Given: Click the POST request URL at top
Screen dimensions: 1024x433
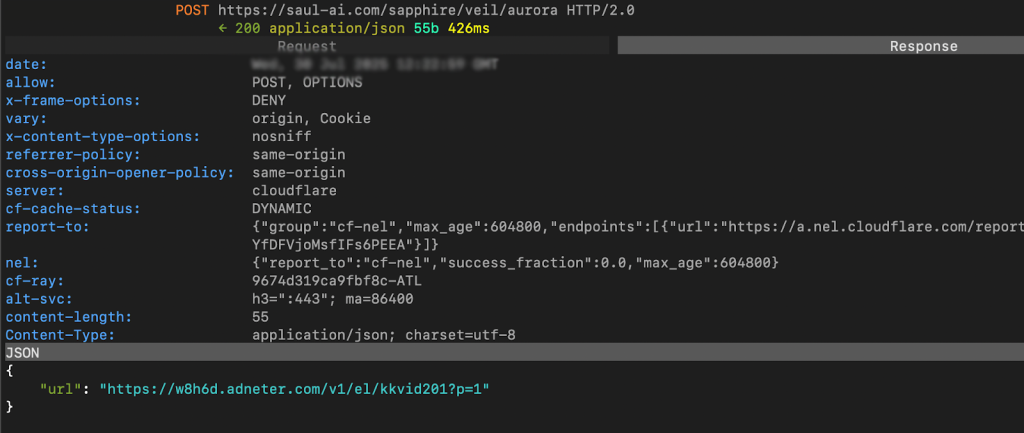Looking at the screenshot, I should click(x=425, y=11).
